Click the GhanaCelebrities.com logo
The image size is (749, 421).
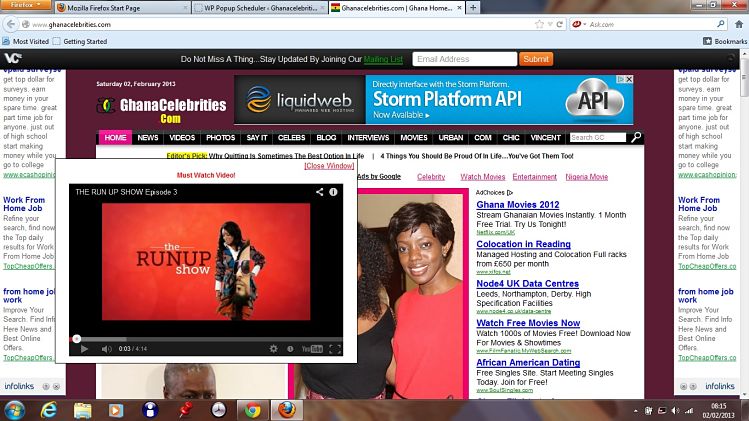161,109
